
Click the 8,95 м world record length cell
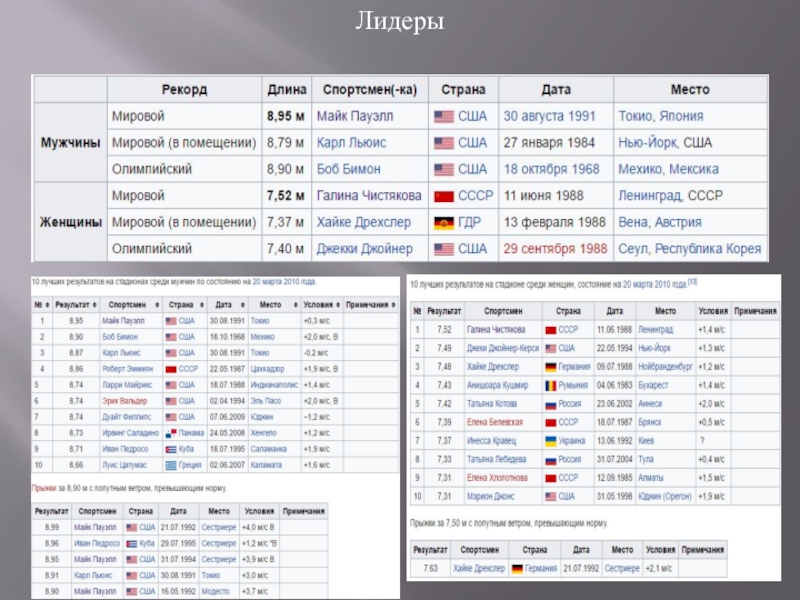[x=286, y=116]
